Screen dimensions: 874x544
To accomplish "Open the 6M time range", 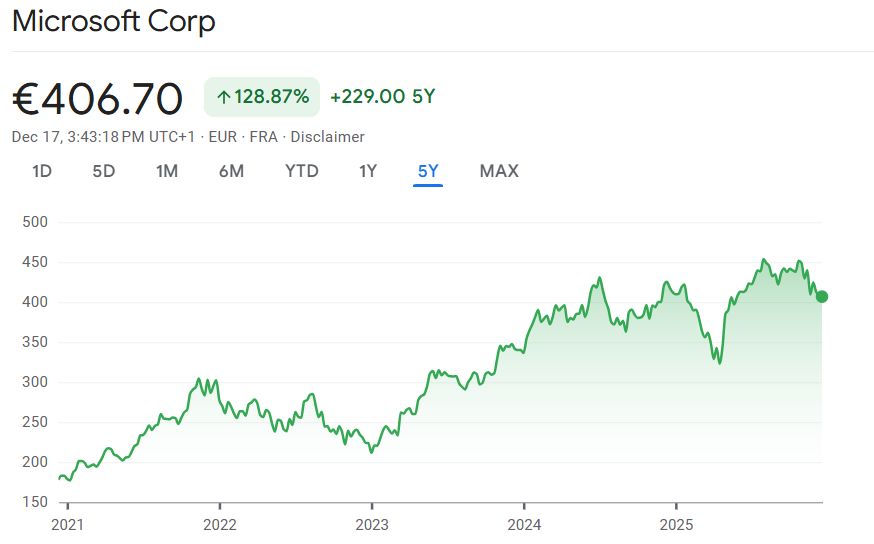I will 231,171.
